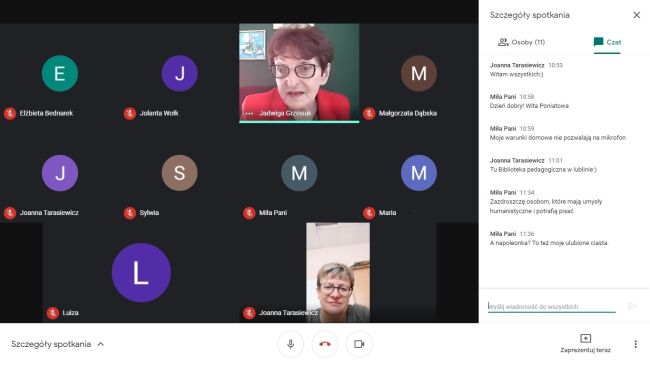Click Maria's M avatar
Screen dimensions: 650x365
pyautogui.click(x=419, y=173)
